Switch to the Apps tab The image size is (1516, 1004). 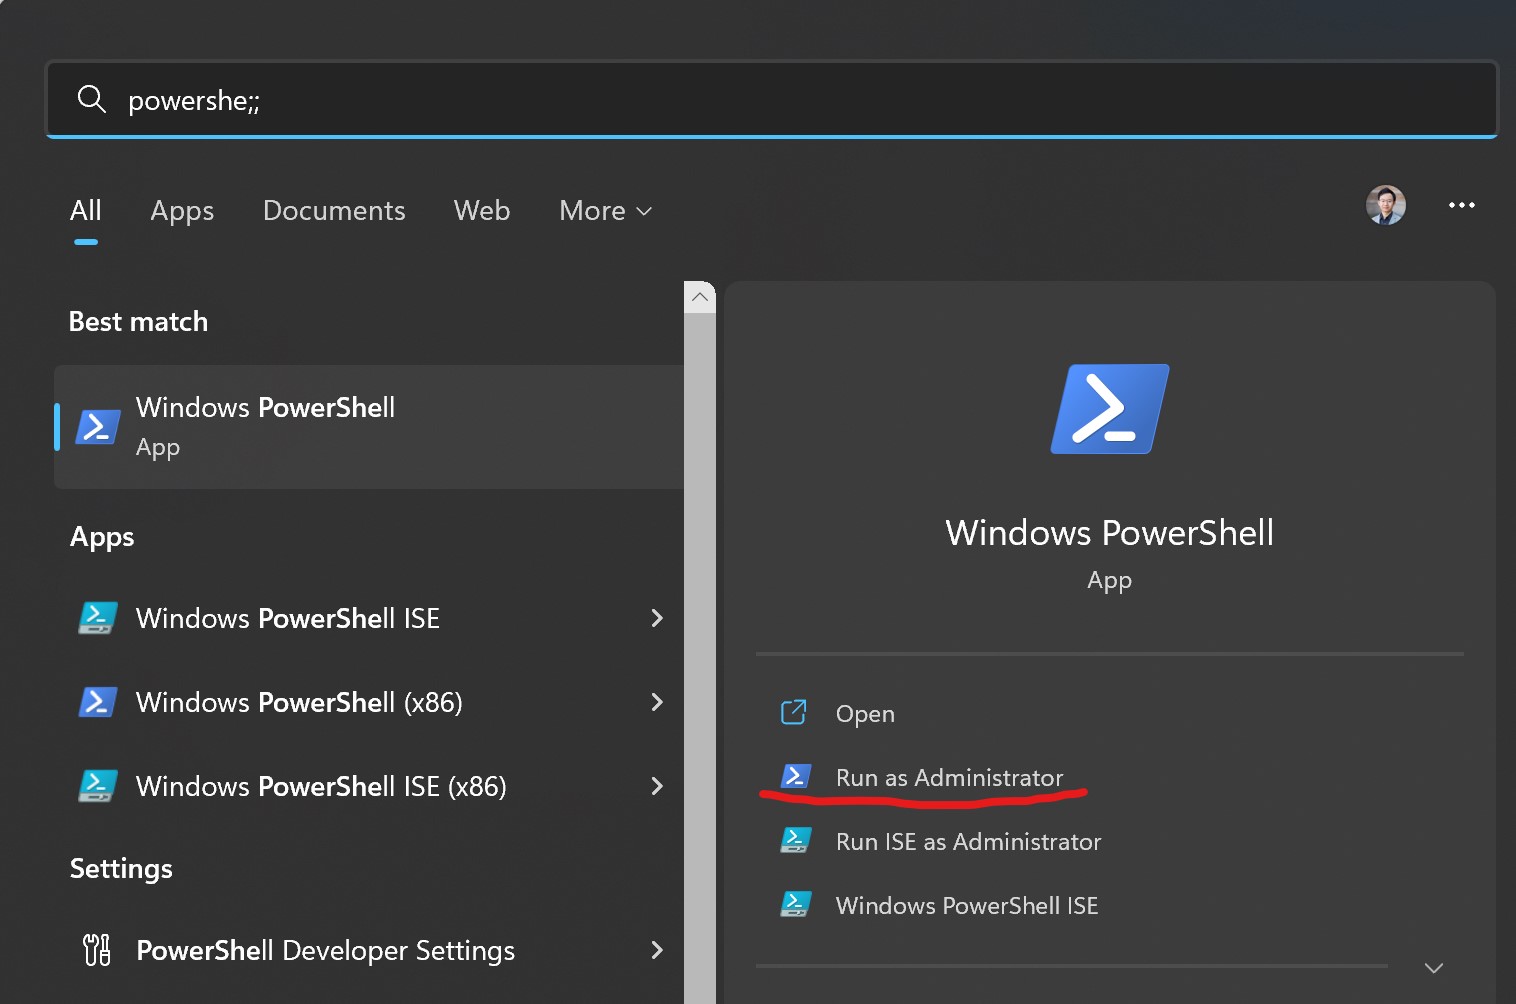point(182,211)
